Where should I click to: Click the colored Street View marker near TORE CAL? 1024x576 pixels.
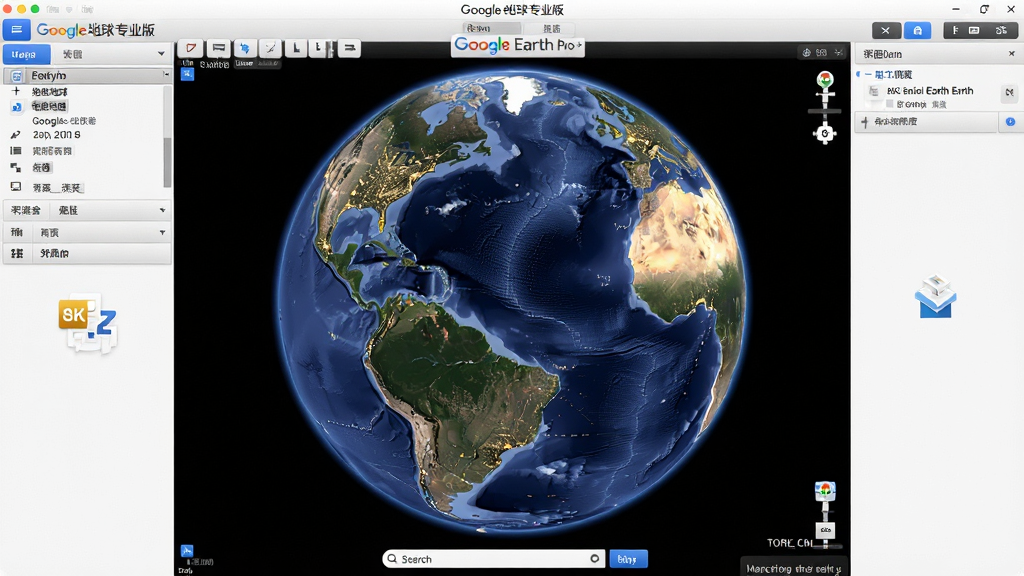coord(825,490)
